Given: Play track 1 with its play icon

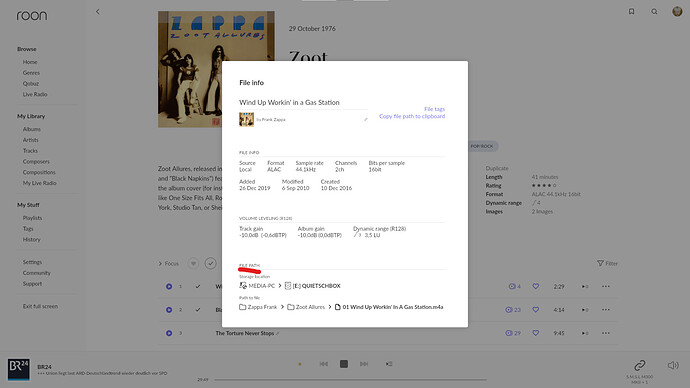Looking at the screenshot, I should [x=169, y=286].
